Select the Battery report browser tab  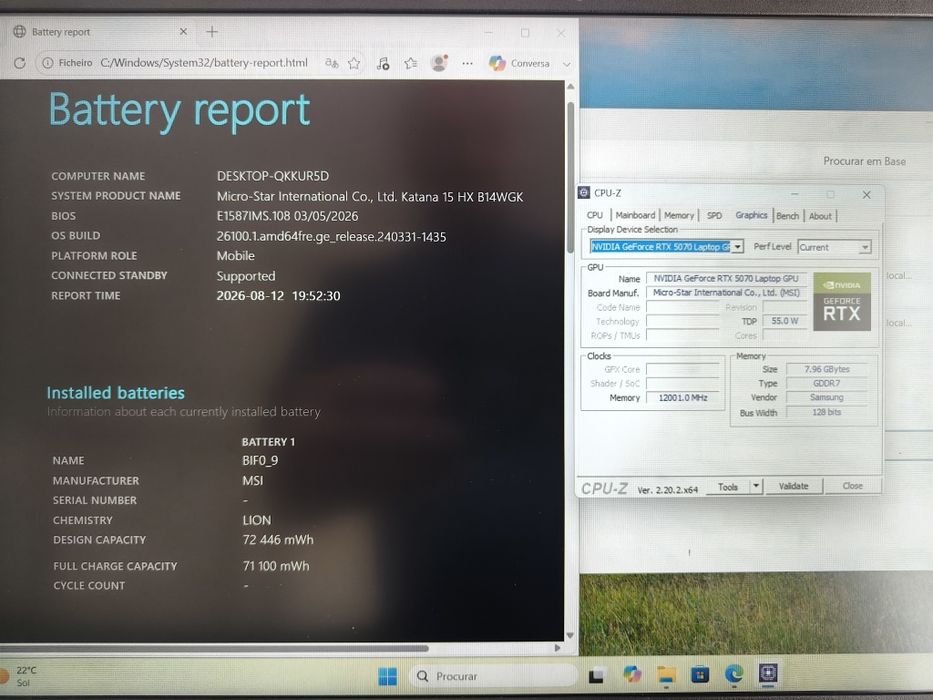100,32
